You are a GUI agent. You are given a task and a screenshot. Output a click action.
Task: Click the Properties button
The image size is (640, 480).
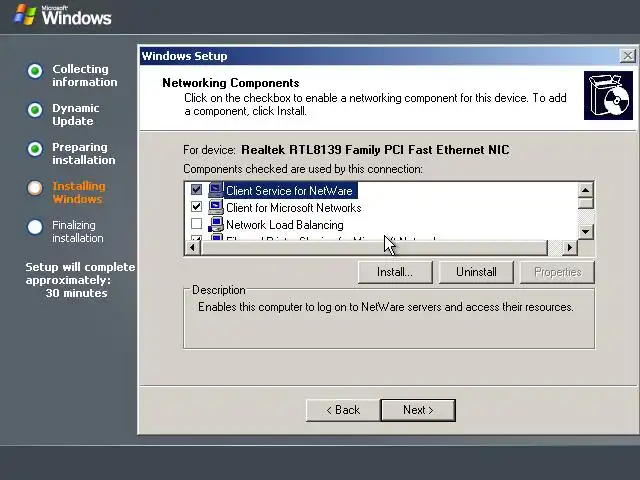click(557, 272)
